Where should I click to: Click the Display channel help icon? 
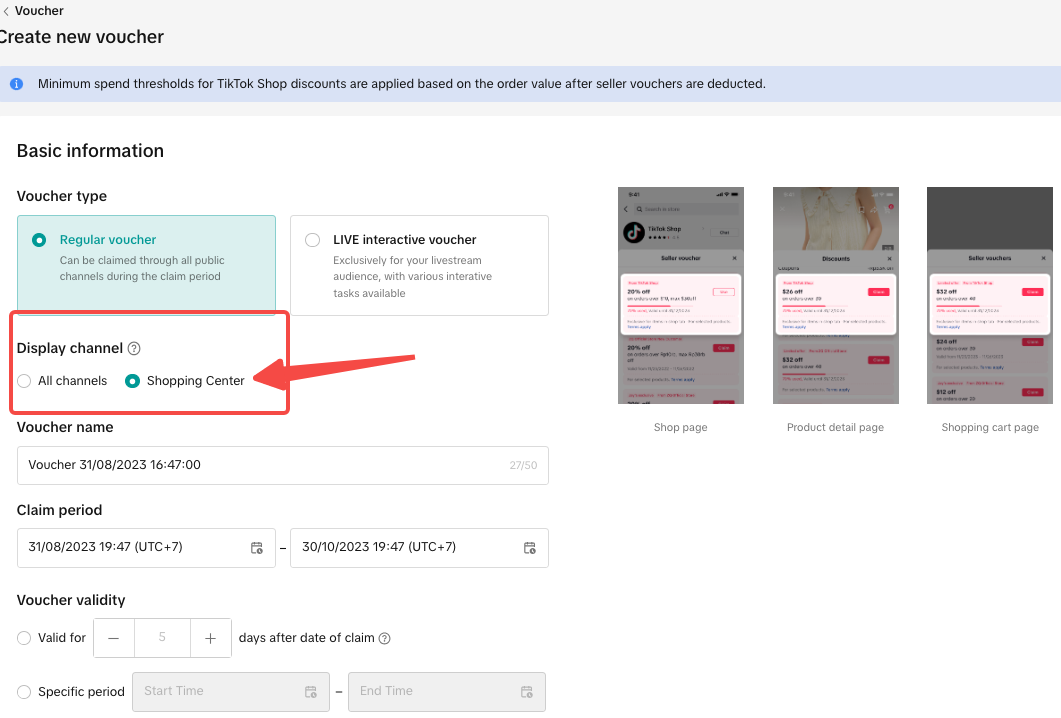click(x=134, y=349)
